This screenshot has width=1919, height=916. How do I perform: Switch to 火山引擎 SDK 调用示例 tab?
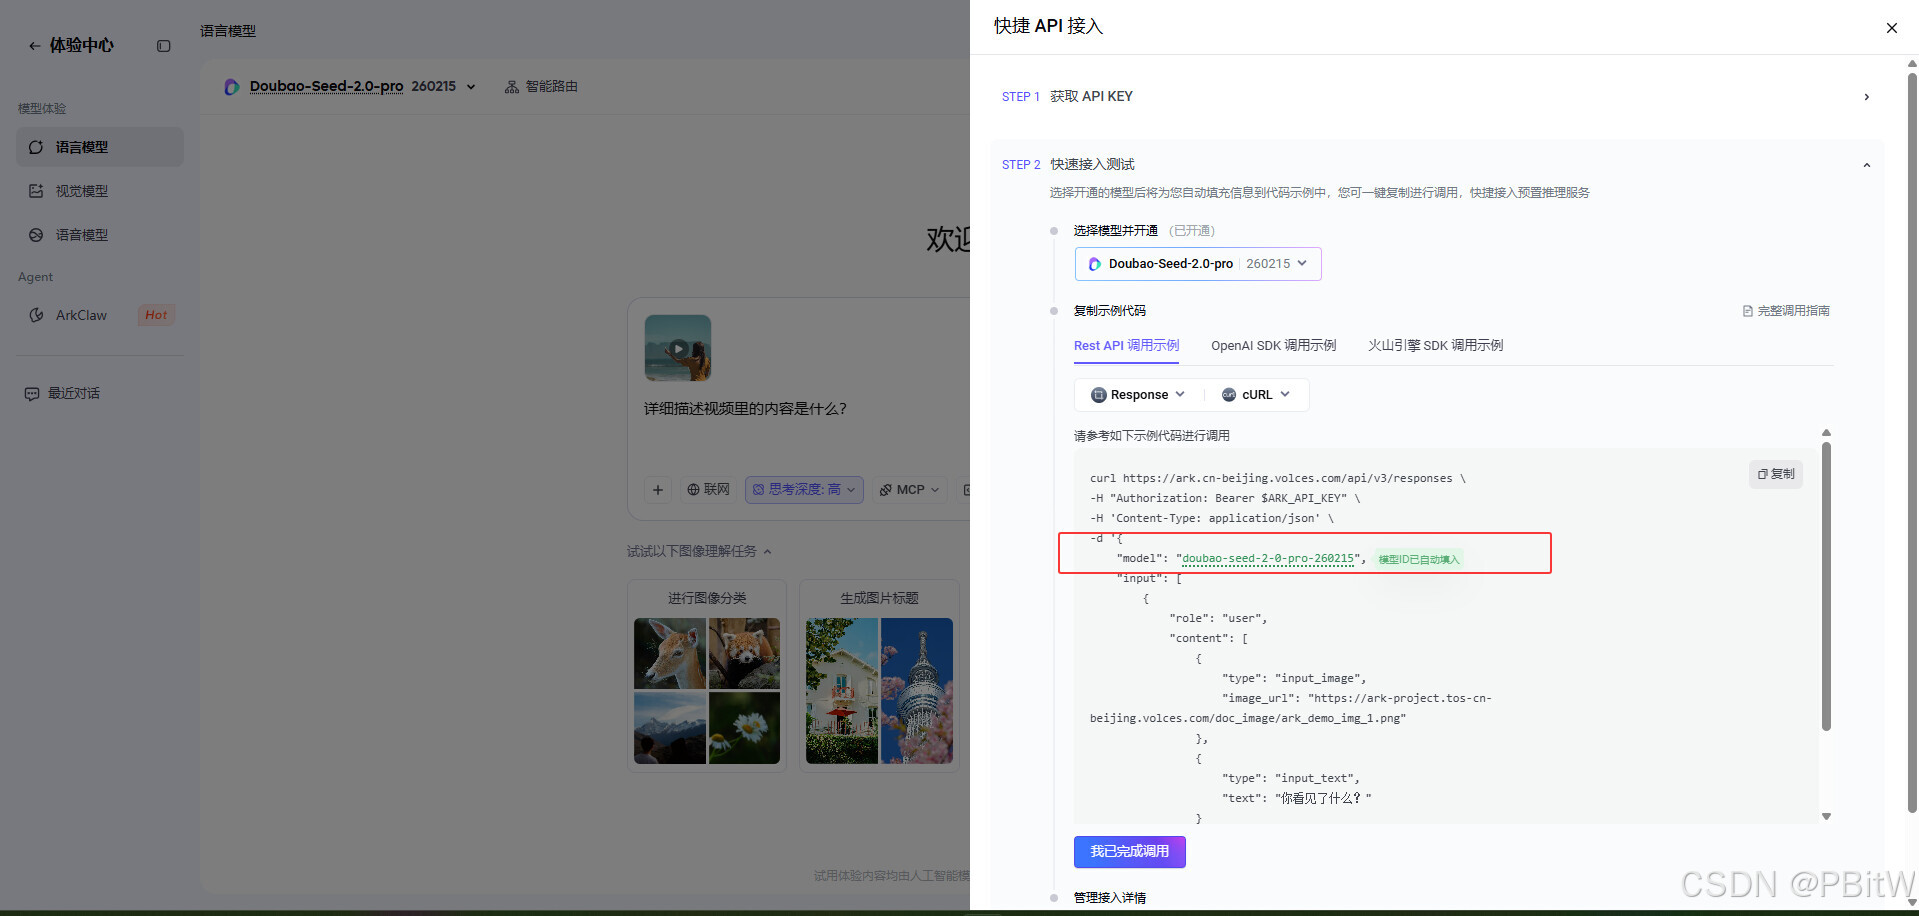pos(1435,346)
